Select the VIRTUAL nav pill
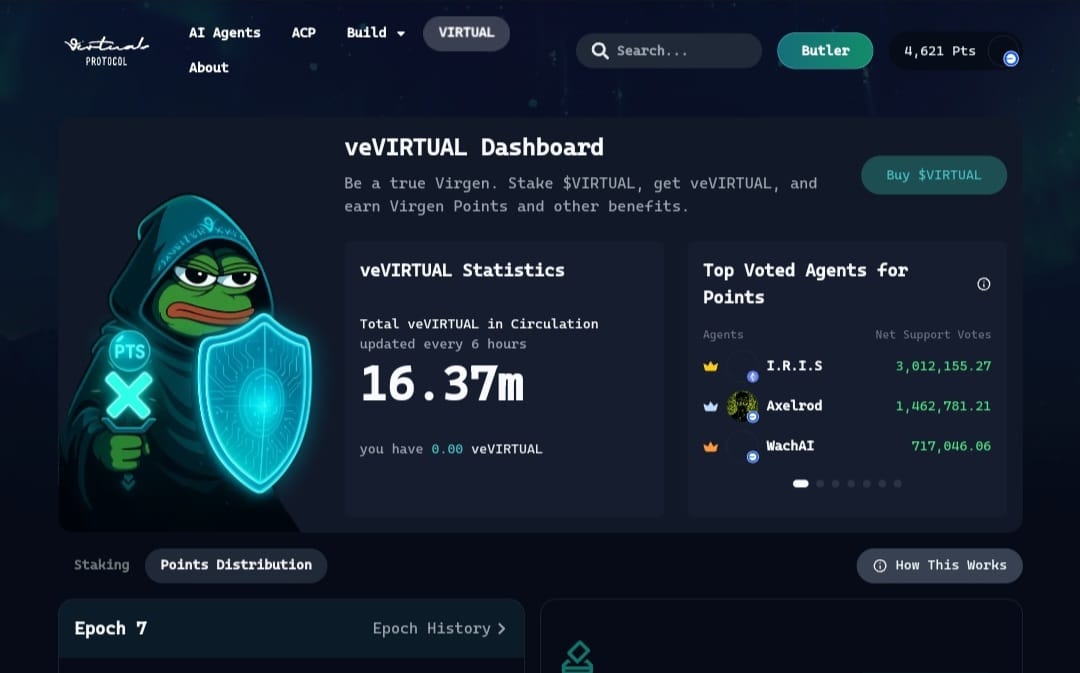 coord(466,33)
